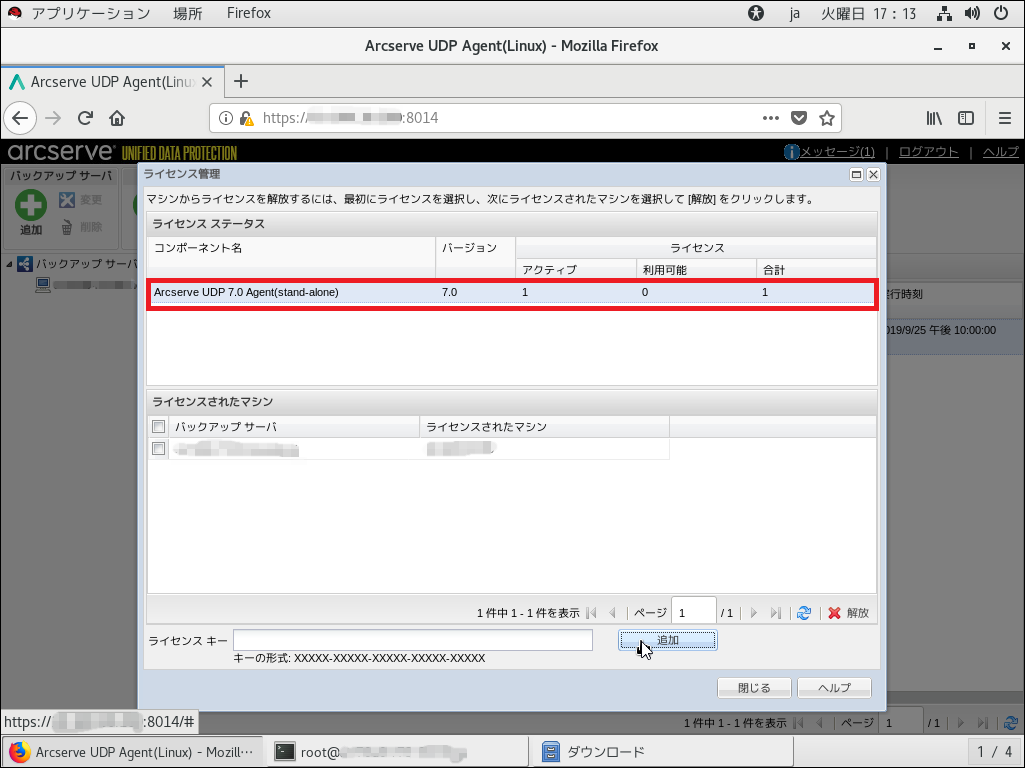Screen dimensions: 1025x768
Task: Go to the last page in the dialog pager
Action: [x=775, y=613]
